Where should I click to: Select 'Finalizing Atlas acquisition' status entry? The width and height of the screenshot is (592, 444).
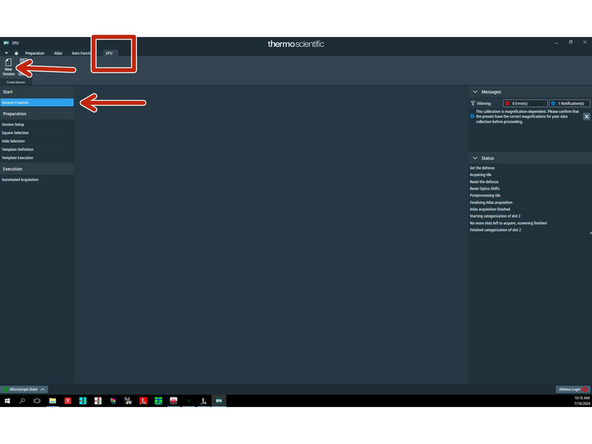click(491, 202)
